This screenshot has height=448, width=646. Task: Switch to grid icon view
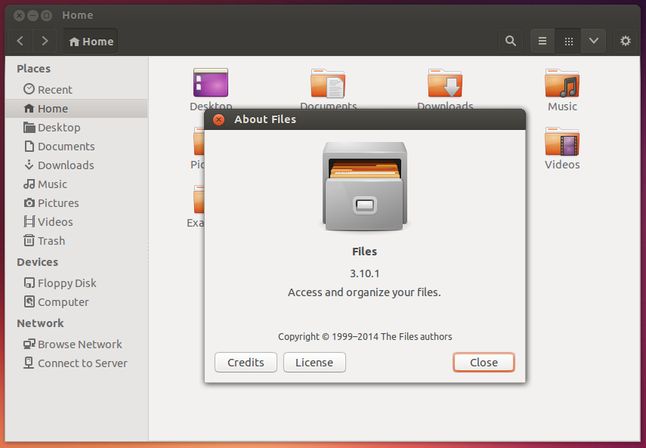tap(569, 41)
